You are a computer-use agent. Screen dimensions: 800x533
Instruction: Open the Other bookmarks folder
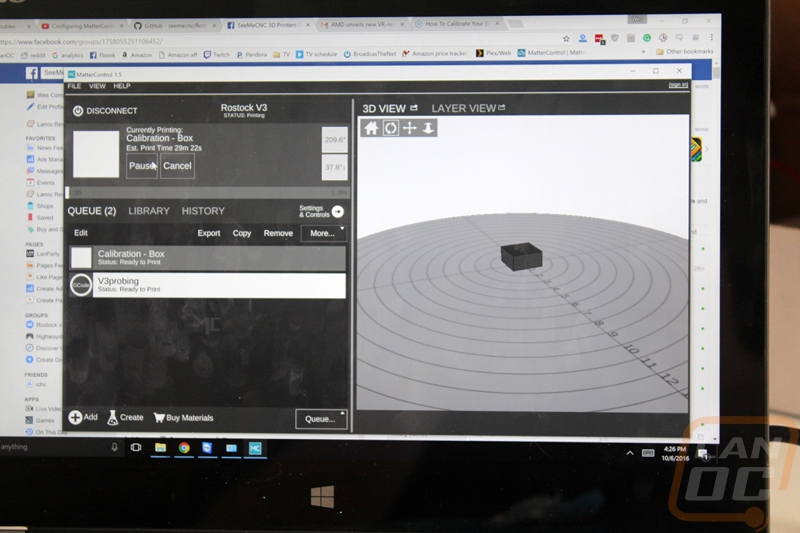tap(685, 52)
